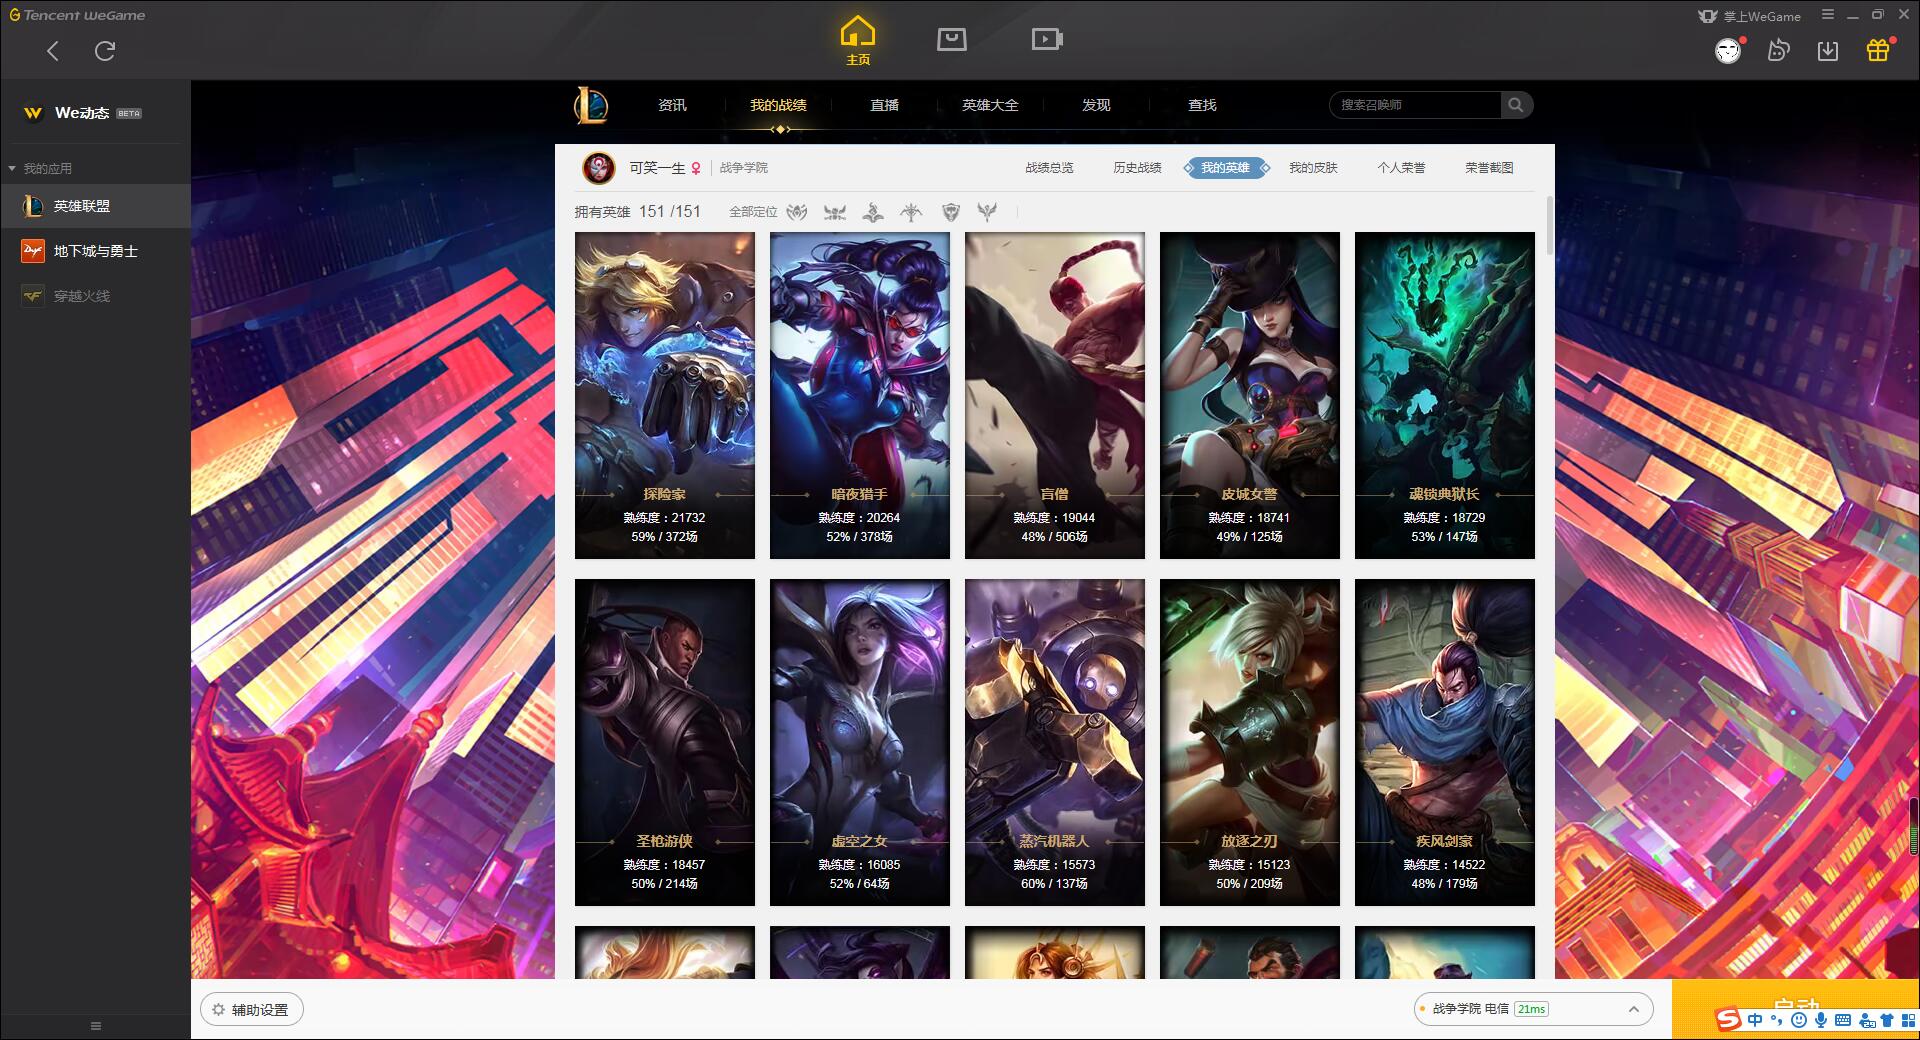Open the friends/music icon beside the avatar

(1778, 51)
